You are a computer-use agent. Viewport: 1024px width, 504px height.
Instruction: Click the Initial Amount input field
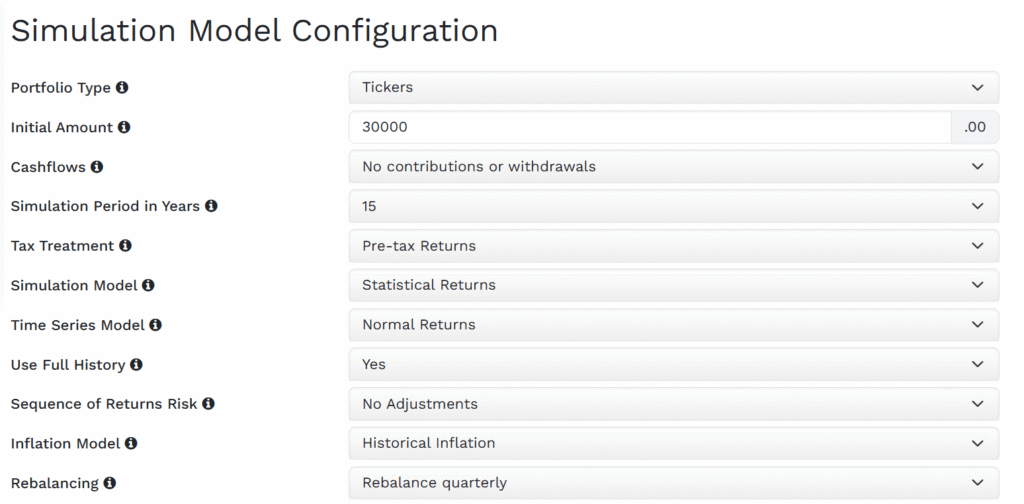[650, 127]
